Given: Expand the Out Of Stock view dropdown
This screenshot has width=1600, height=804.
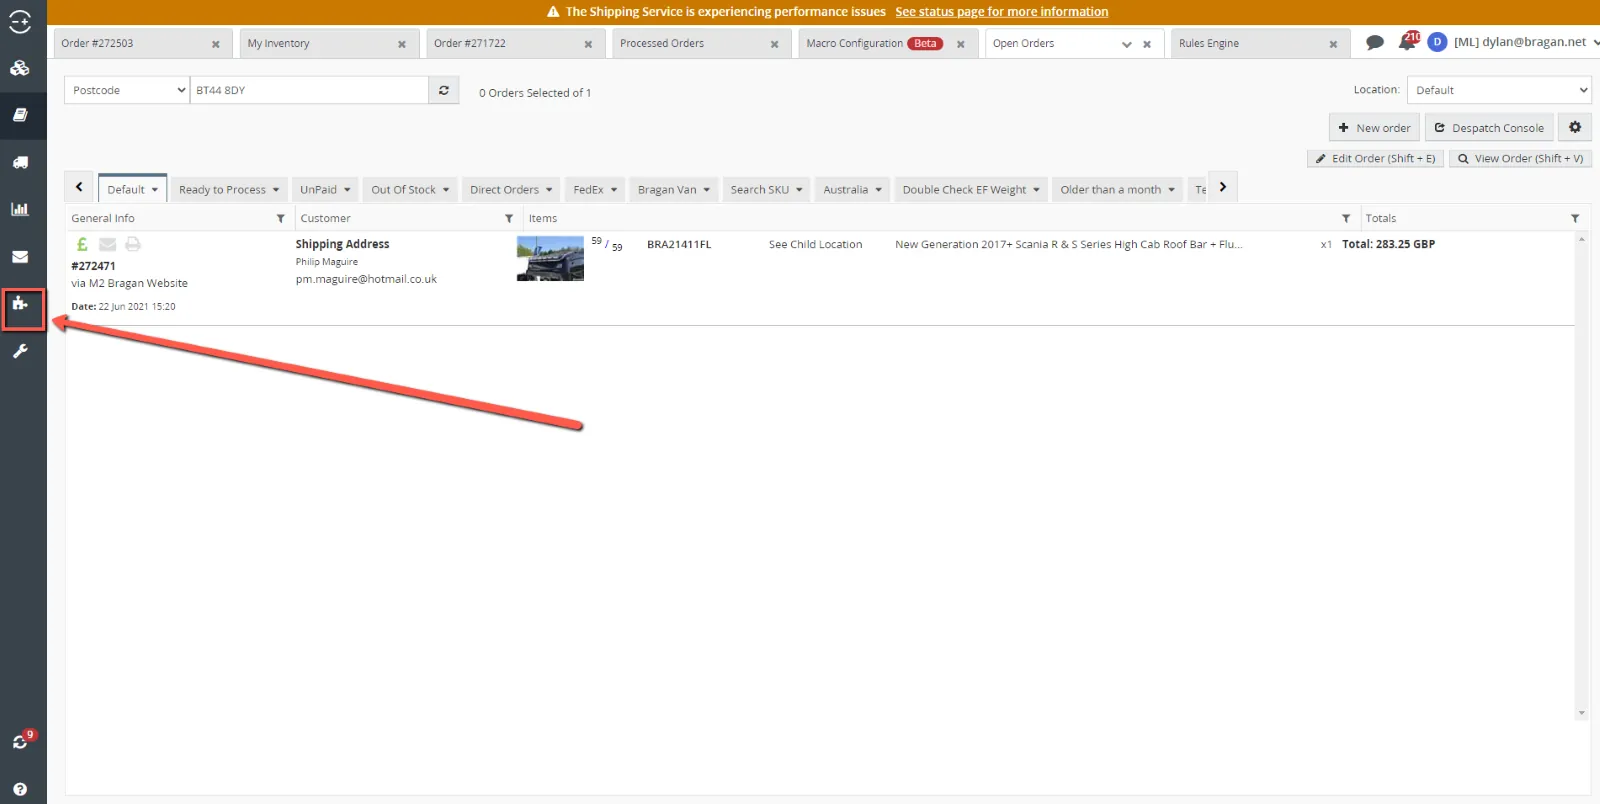Looking at the screenshot, I should [x=446, y=190].
